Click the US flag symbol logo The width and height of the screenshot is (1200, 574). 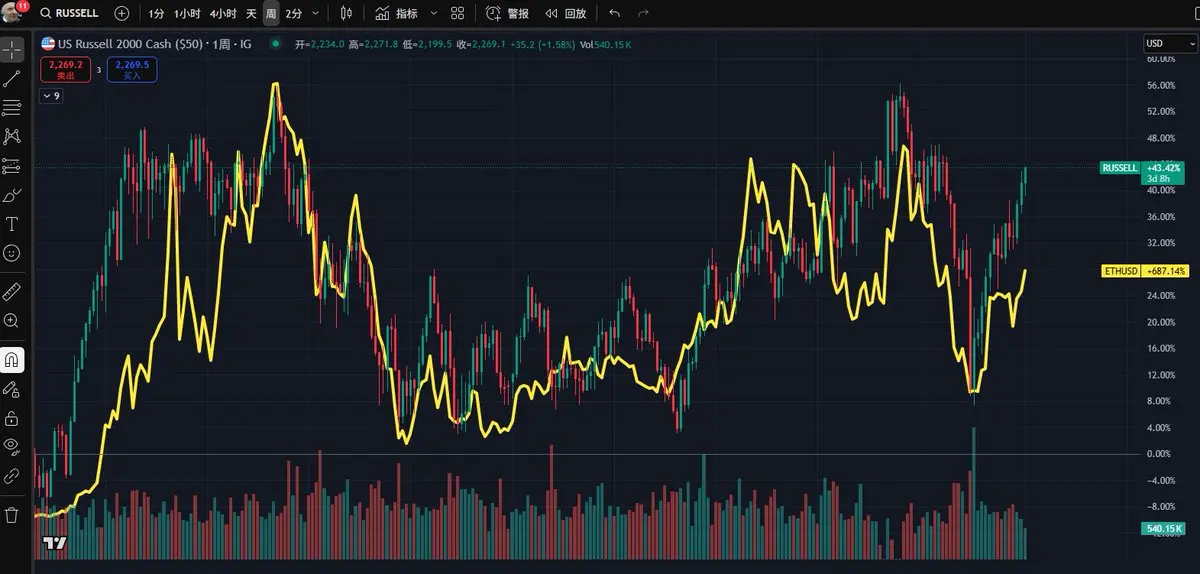[x=48, y=44]
